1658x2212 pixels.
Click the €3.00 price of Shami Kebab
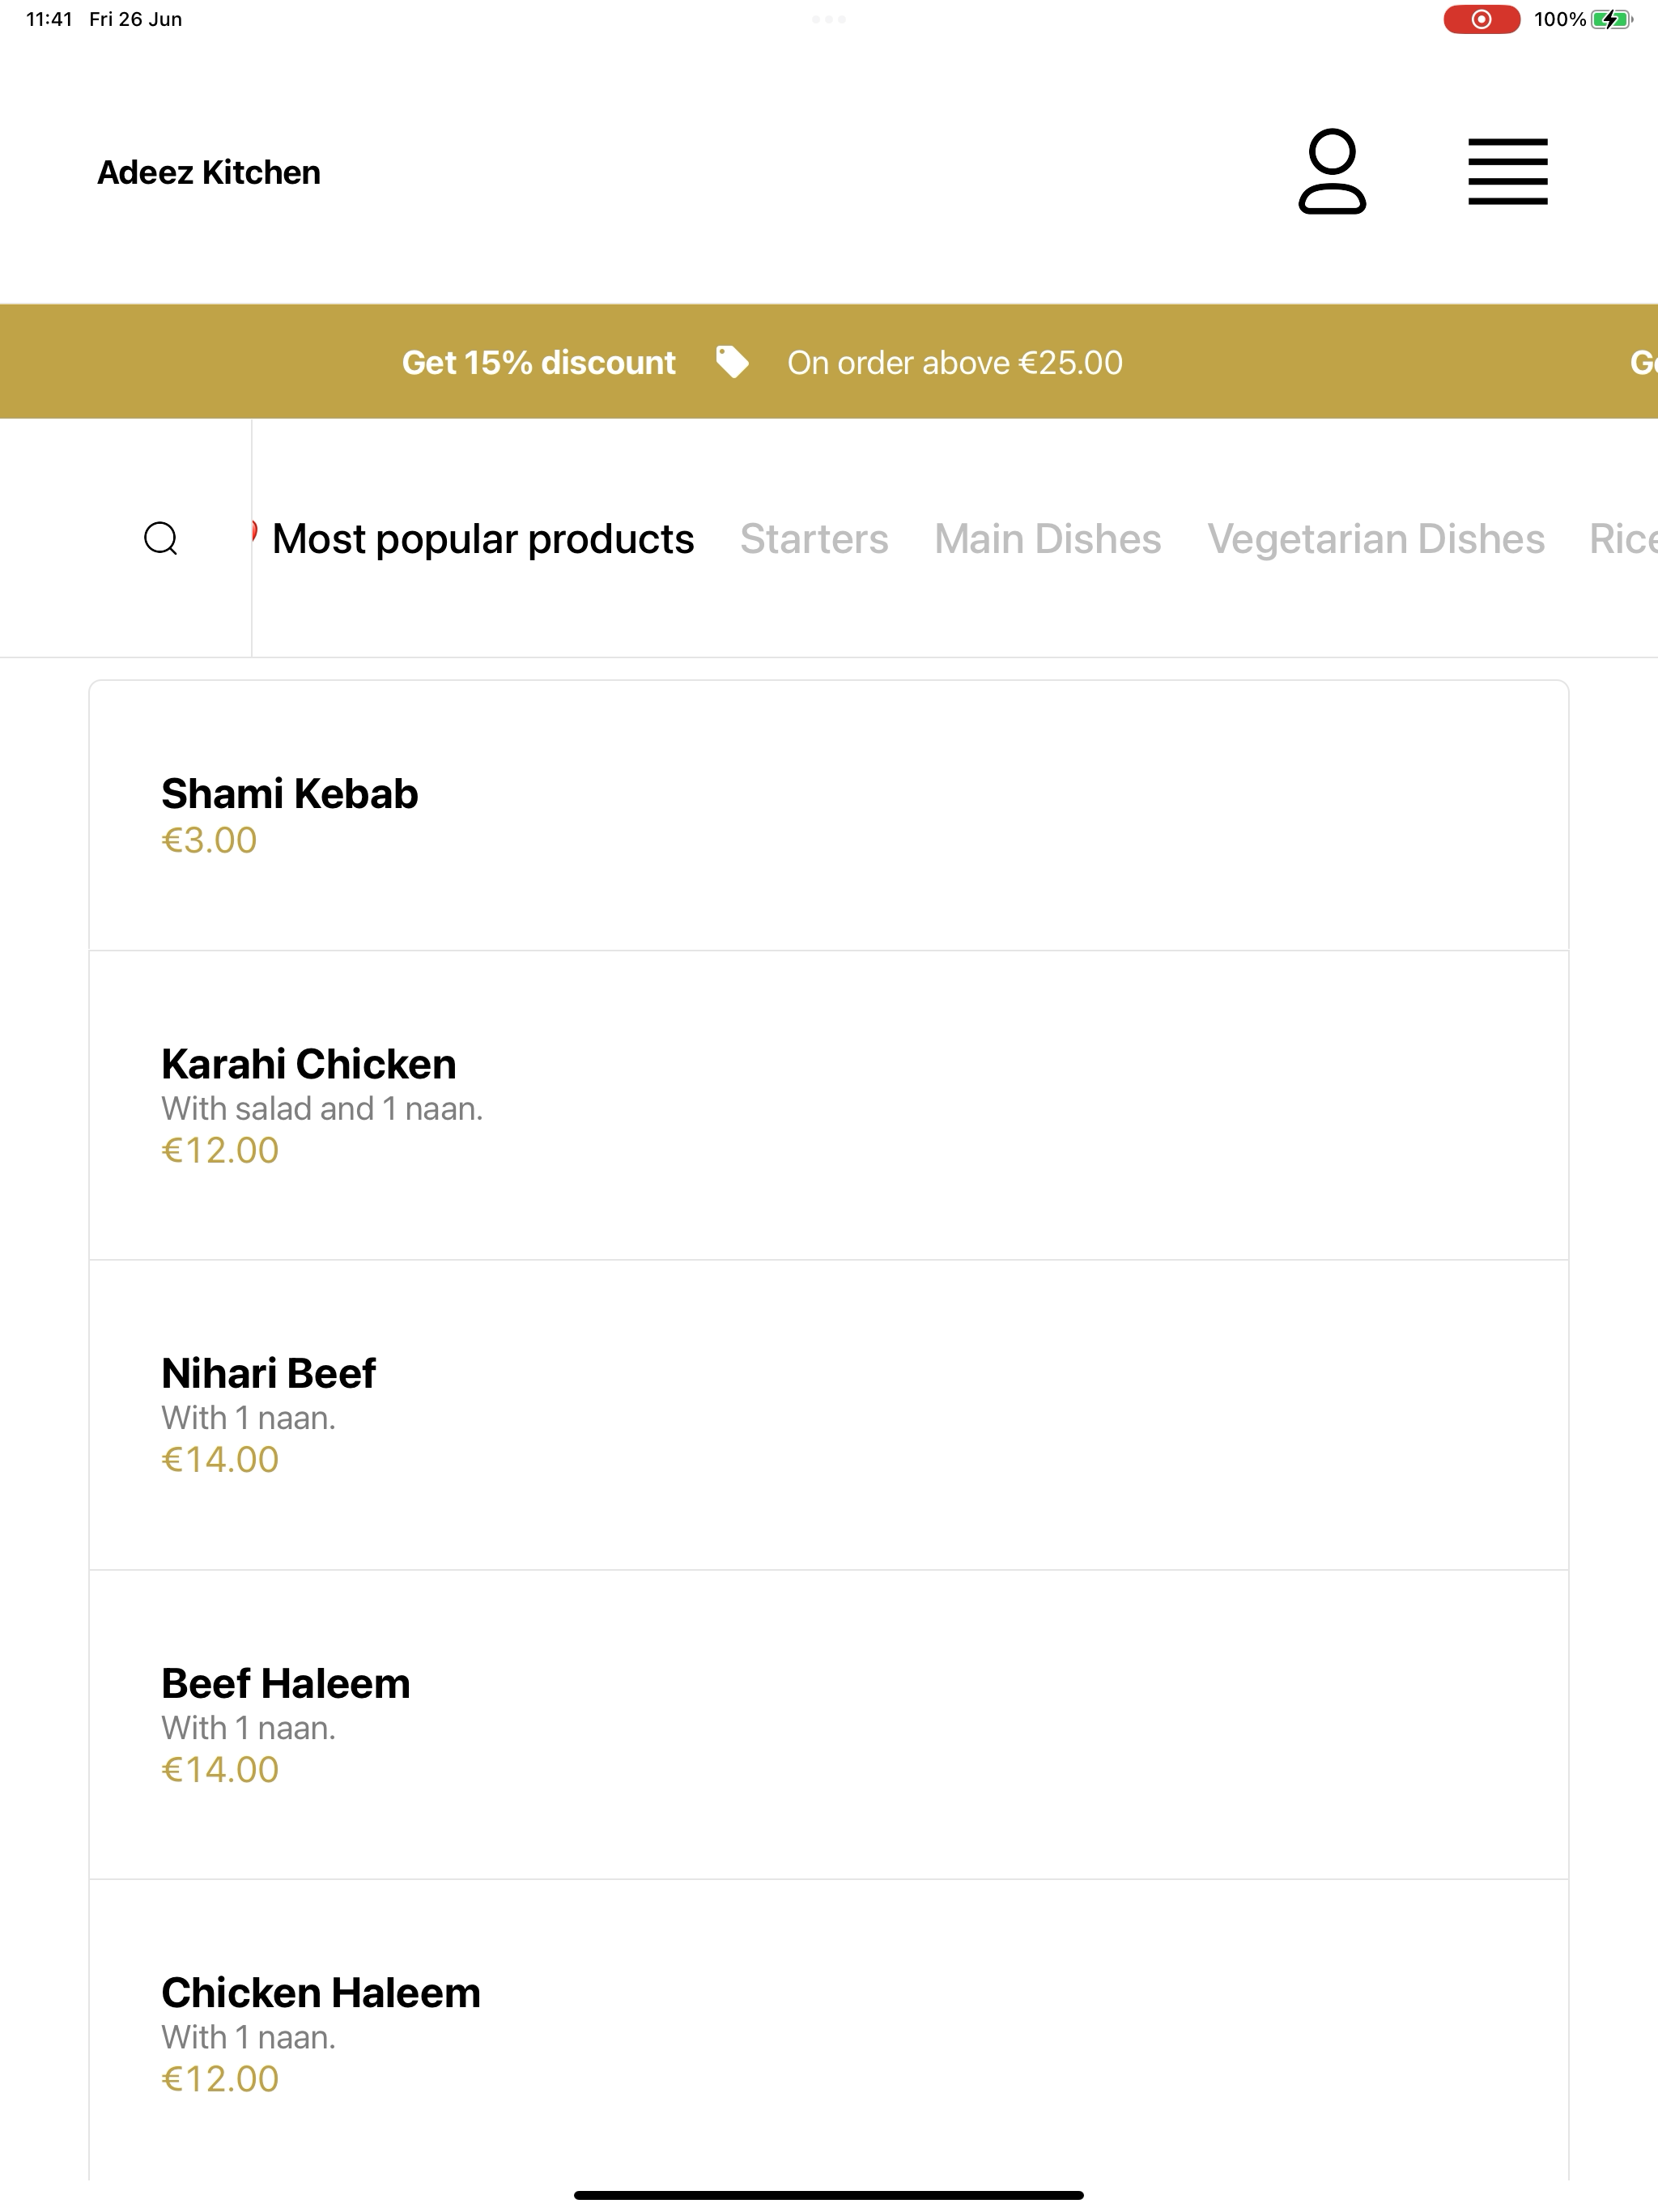[x=209, y=840]
